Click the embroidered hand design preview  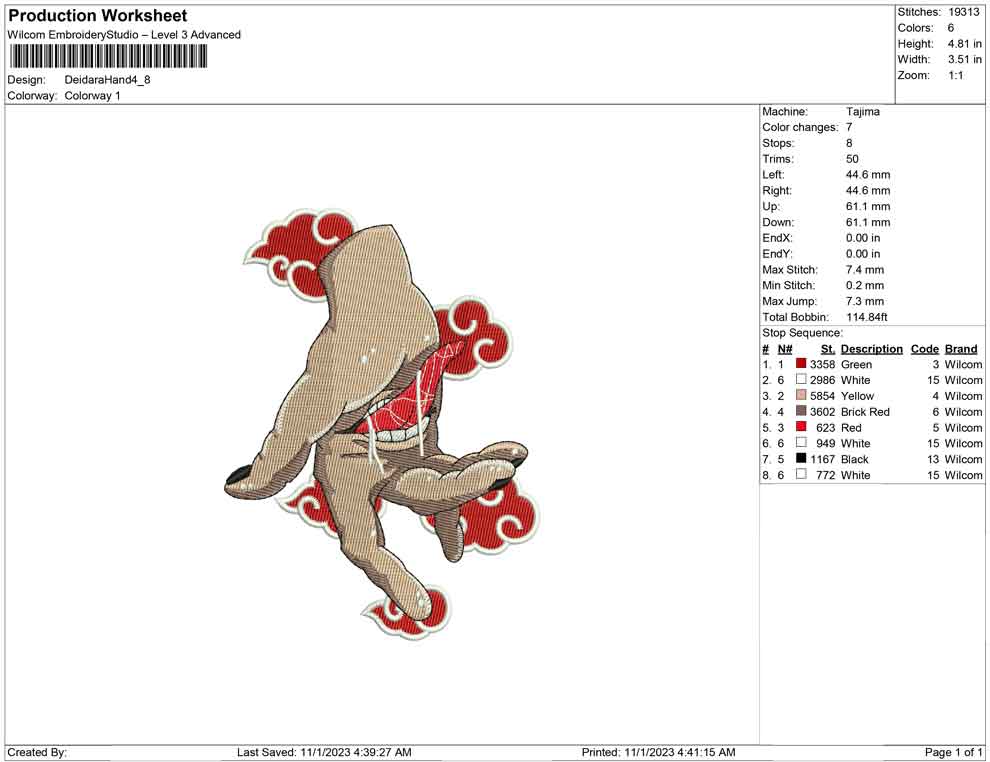383,423
